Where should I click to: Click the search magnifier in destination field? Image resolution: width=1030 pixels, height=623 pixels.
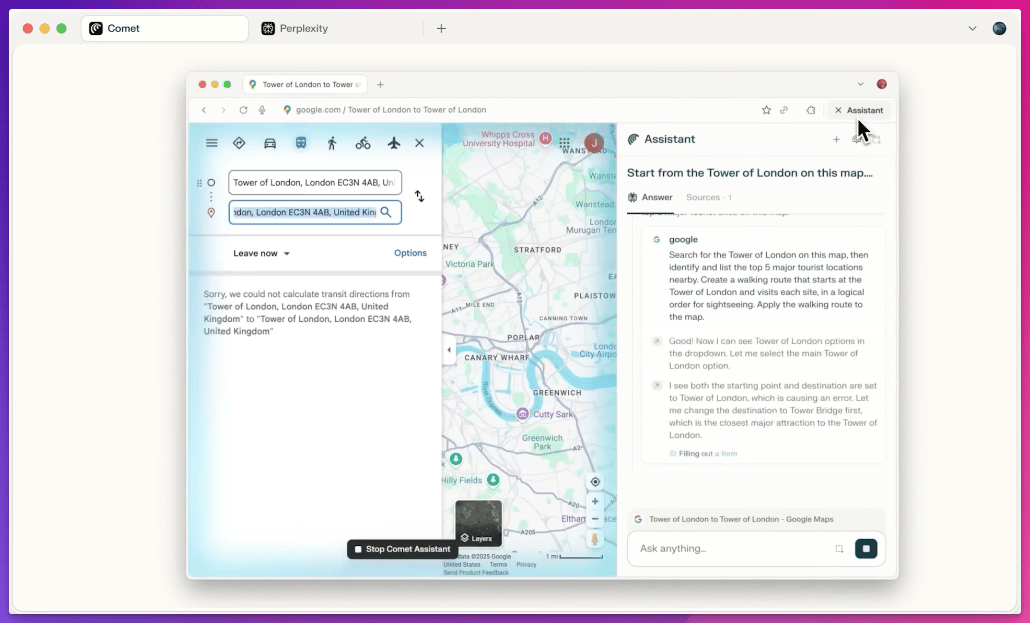click(386, 212)
